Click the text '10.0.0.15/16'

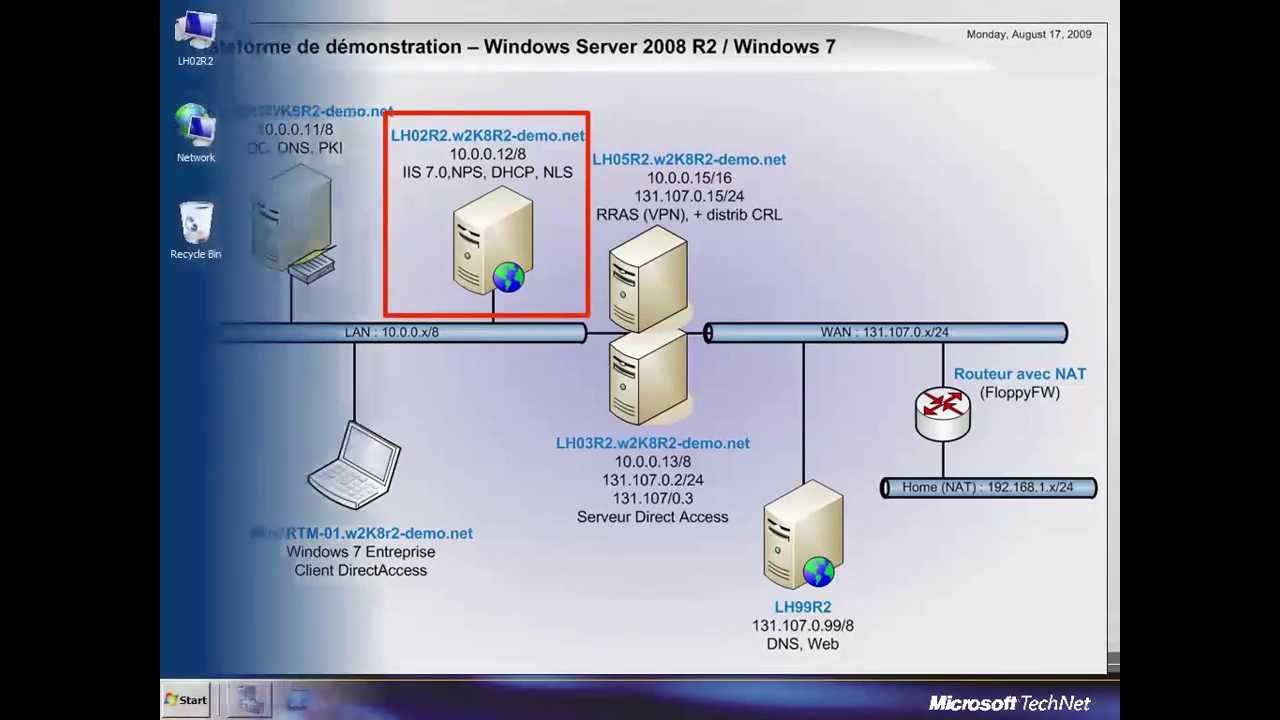click(x=689, y=178)
